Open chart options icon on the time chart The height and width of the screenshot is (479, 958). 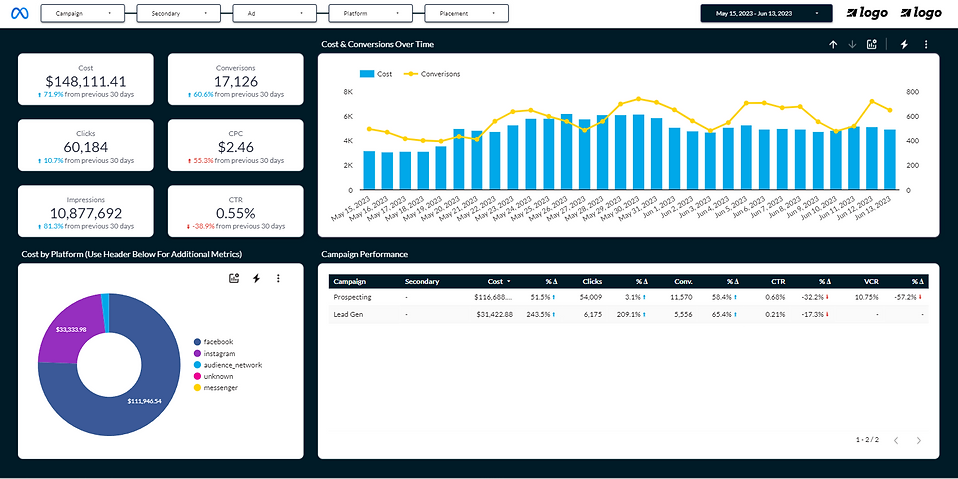click(873, 45)
